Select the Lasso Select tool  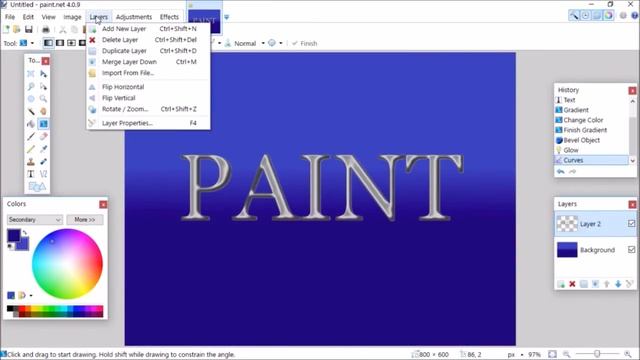(31, 86)
